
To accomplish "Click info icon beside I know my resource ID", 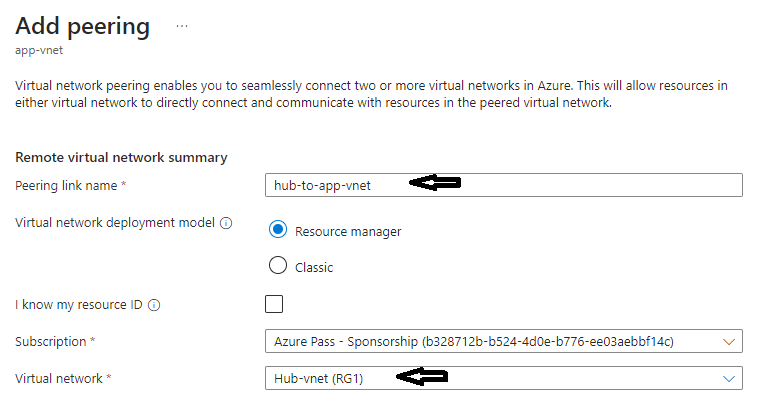I will tap(154, 305).
